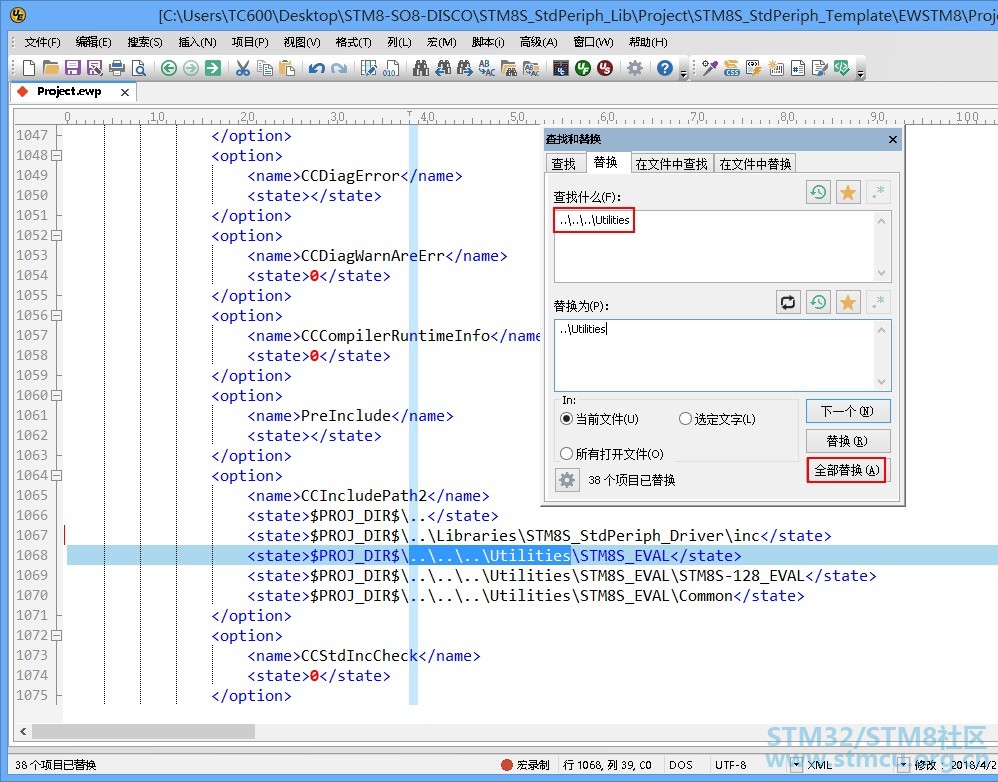Toggle column mode icon
Screen dimensions: 998x782
point(369,68)
